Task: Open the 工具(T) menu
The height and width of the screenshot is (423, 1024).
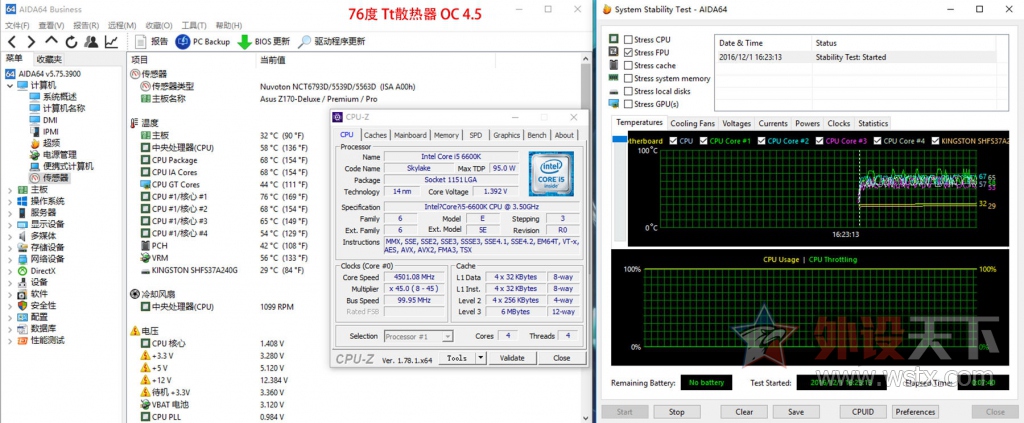Action: [x=193, y=25]
